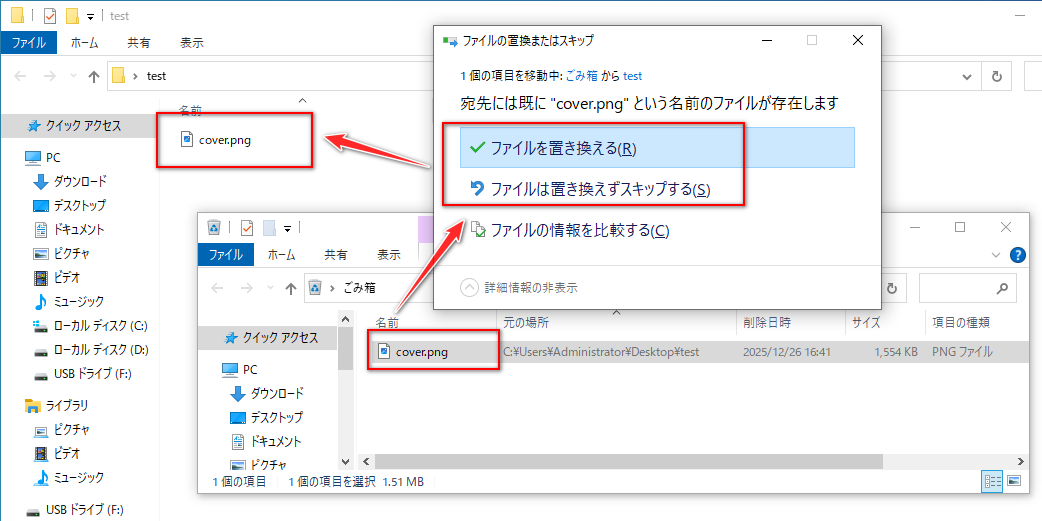This screenshot has width=1042, height=521.
Task: Open ホーム tab in test window
Action: pyautogui.click(x=84, y=43)
